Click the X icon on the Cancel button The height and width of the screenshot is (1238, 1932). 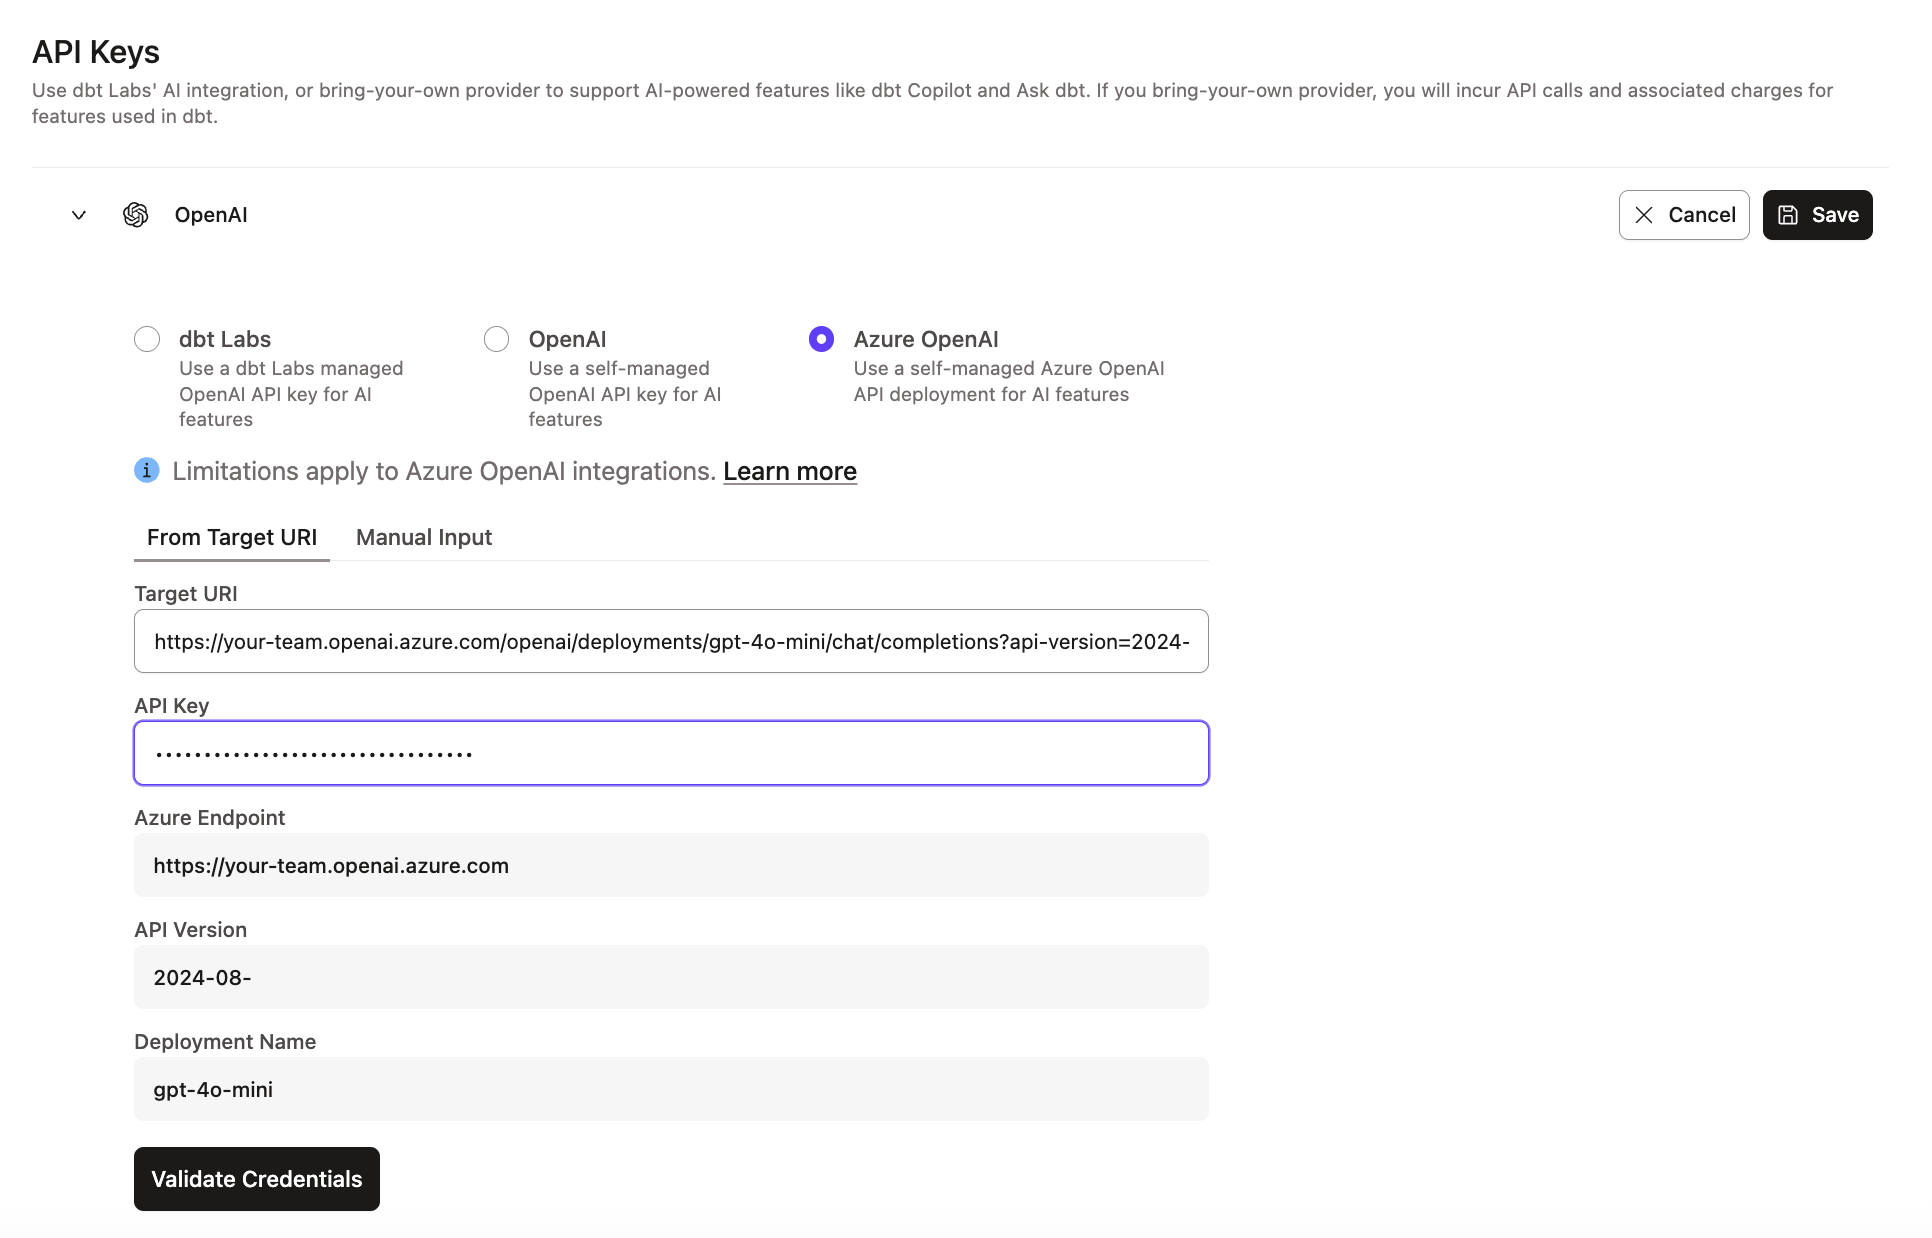(1643, 214)
